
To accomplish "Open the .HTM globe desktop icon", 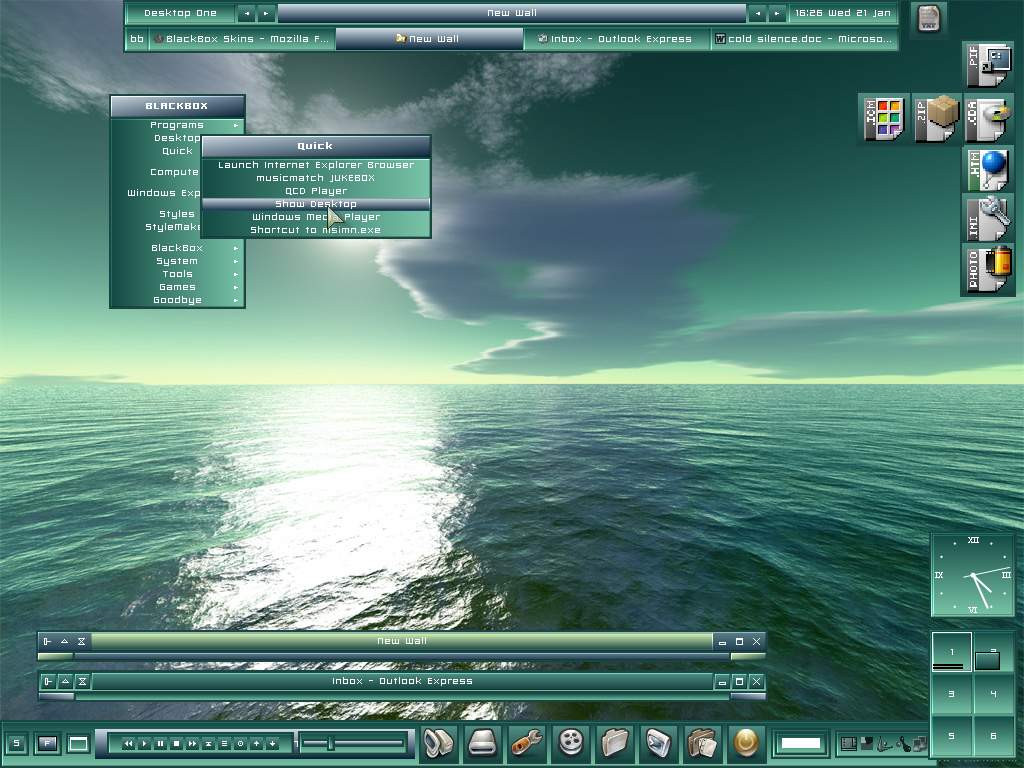I will click(987, 170).
